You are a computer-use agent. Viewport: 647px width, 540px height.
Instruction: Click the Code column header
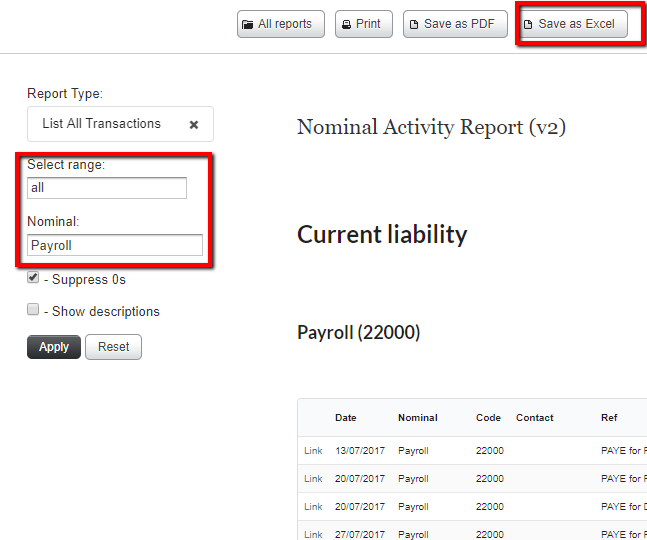click(488, 418)
